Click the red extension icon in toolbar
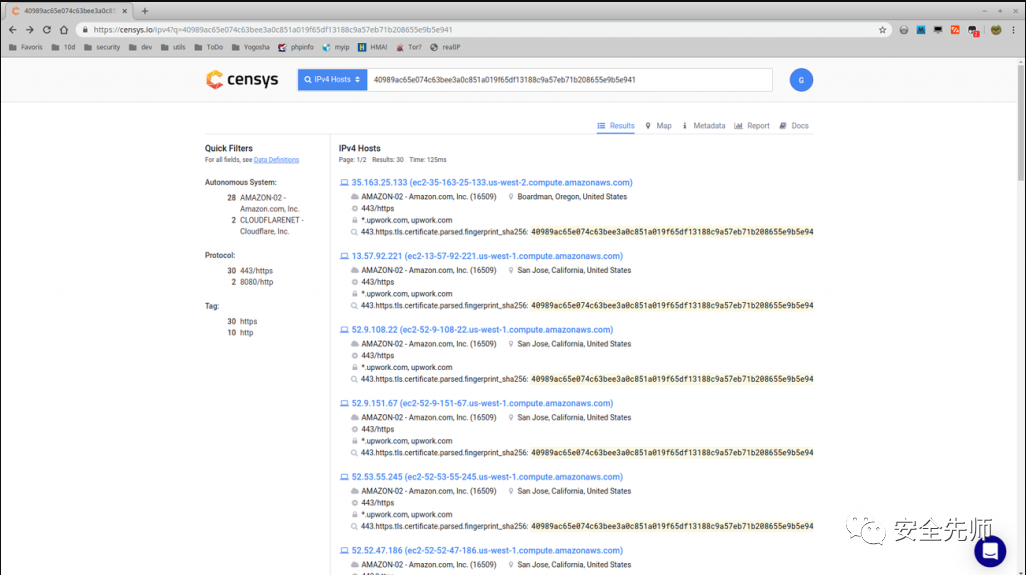The width and height of the screenshot is (1026, 575). [x=955, y=29]
